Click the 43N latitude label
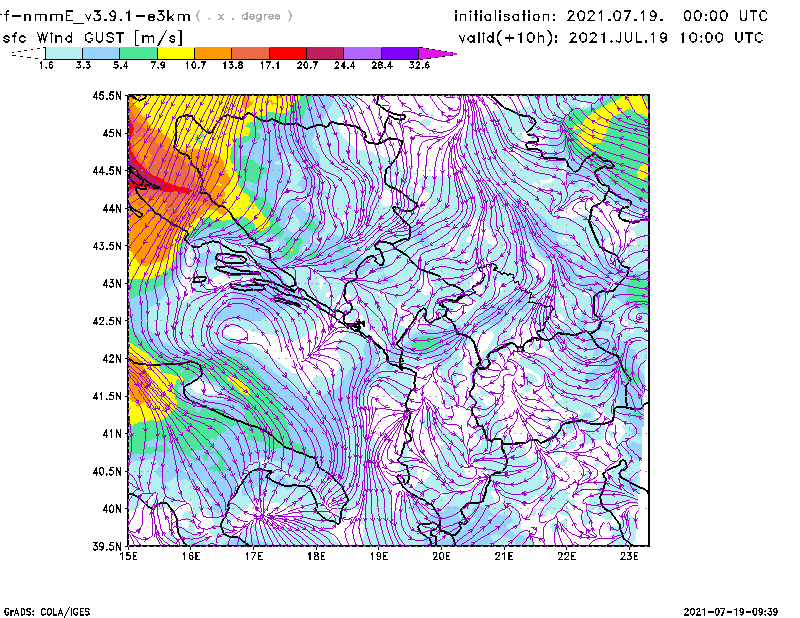This screenshot has width=800, height=618. [x=112, y=283]
